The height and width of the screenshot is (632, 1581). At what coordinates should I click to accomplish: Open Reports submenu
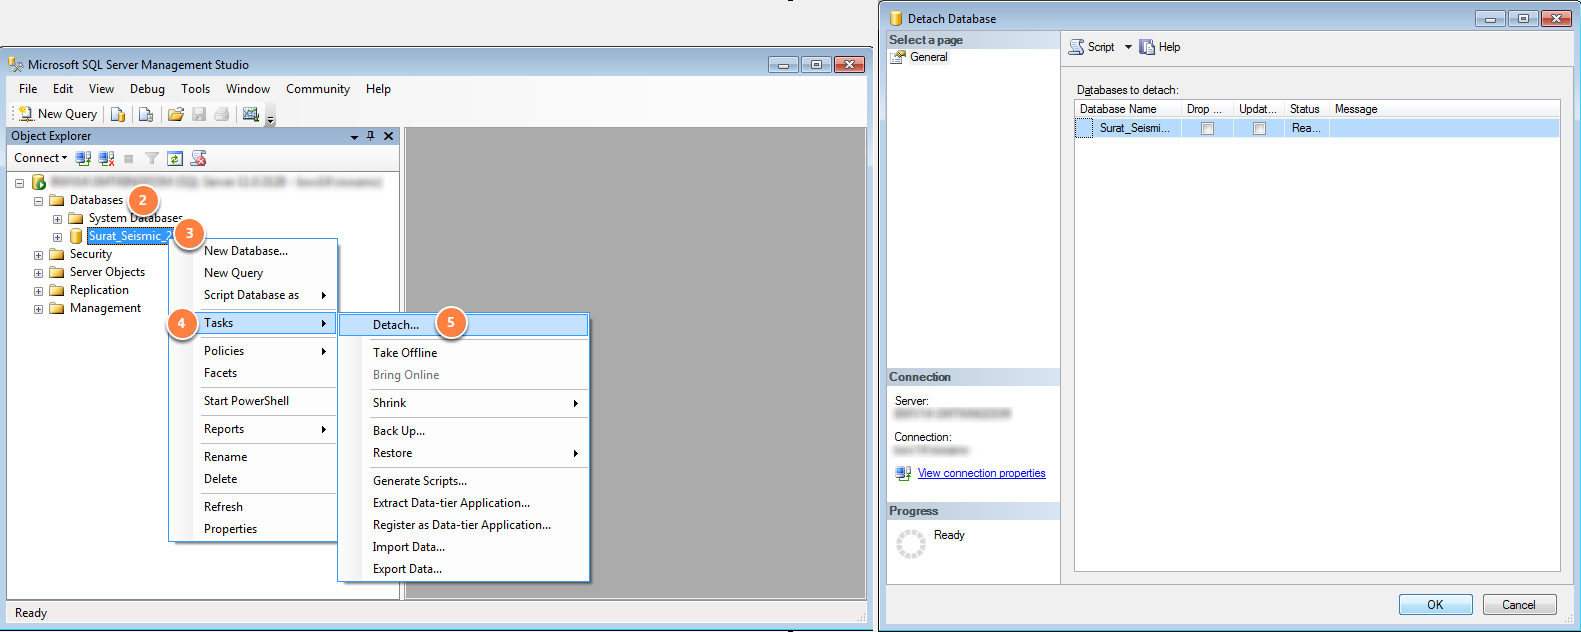click(254, 429)
